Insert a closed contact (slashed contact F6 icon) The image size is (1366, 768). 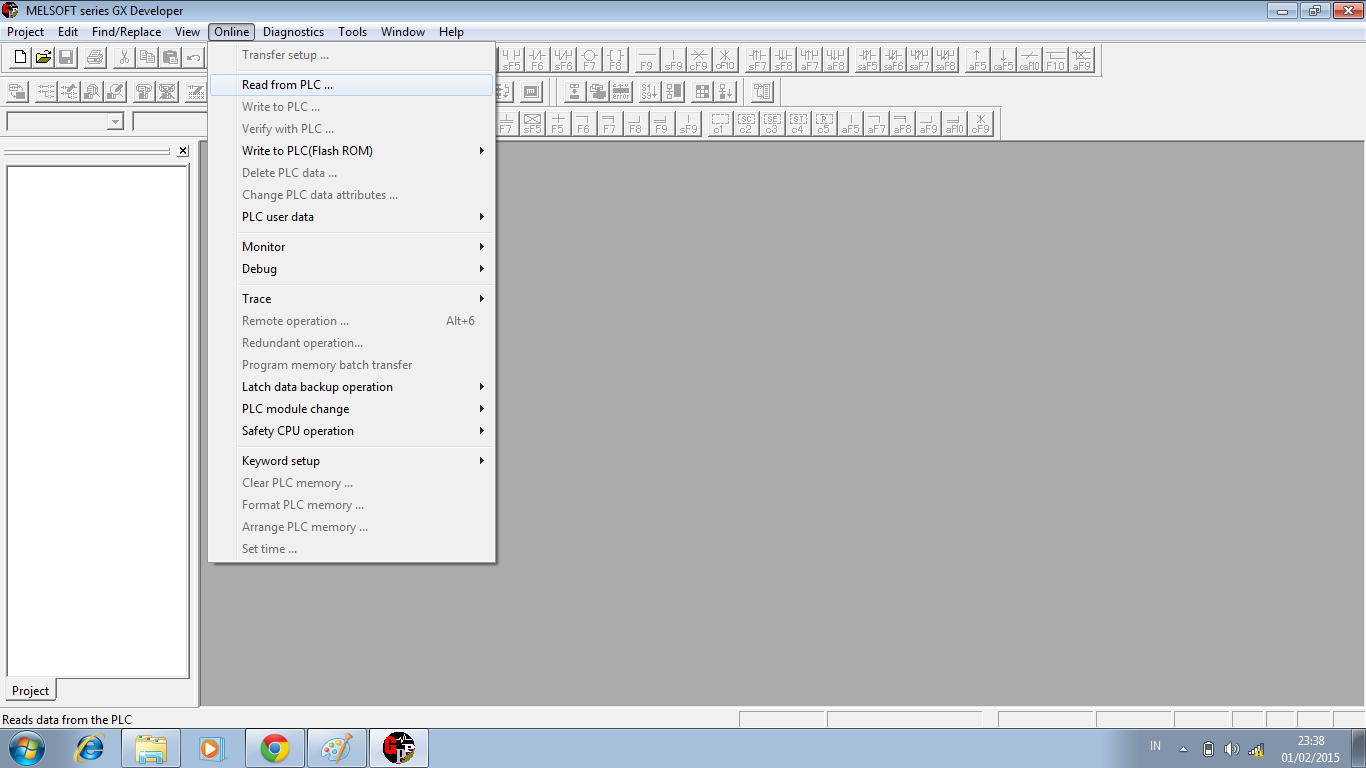tap(538, 60)
